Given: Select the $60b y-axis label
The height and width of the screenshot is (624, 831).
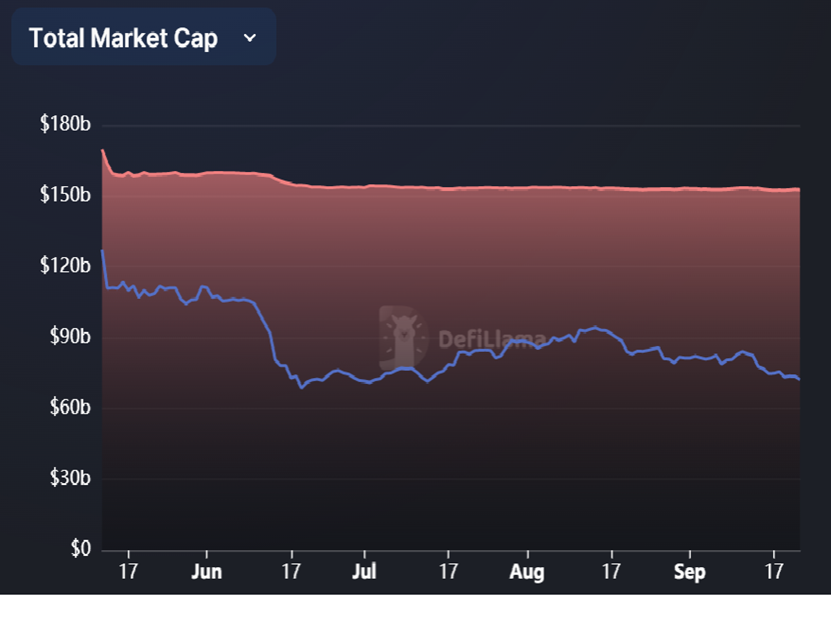Looking at the screenshot, I should coord(69,407).
